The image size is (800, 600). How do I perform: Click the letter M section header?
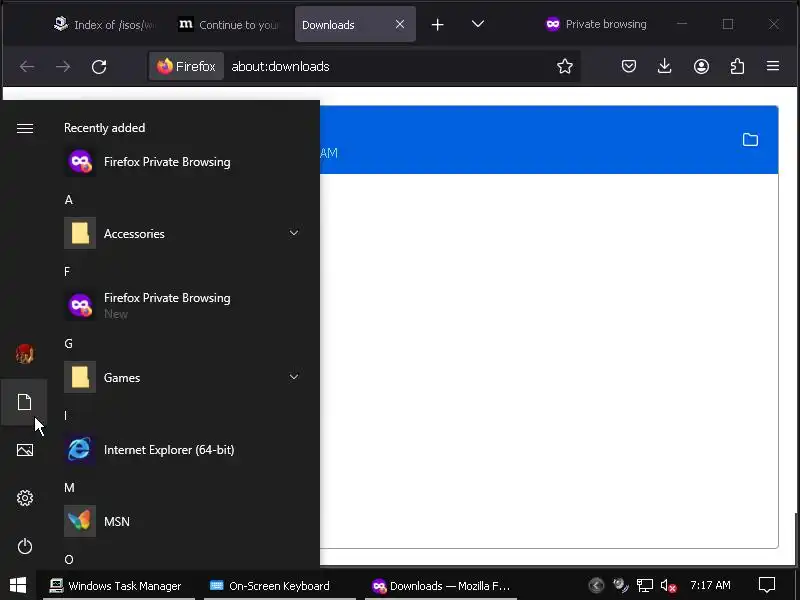[69, 487]
